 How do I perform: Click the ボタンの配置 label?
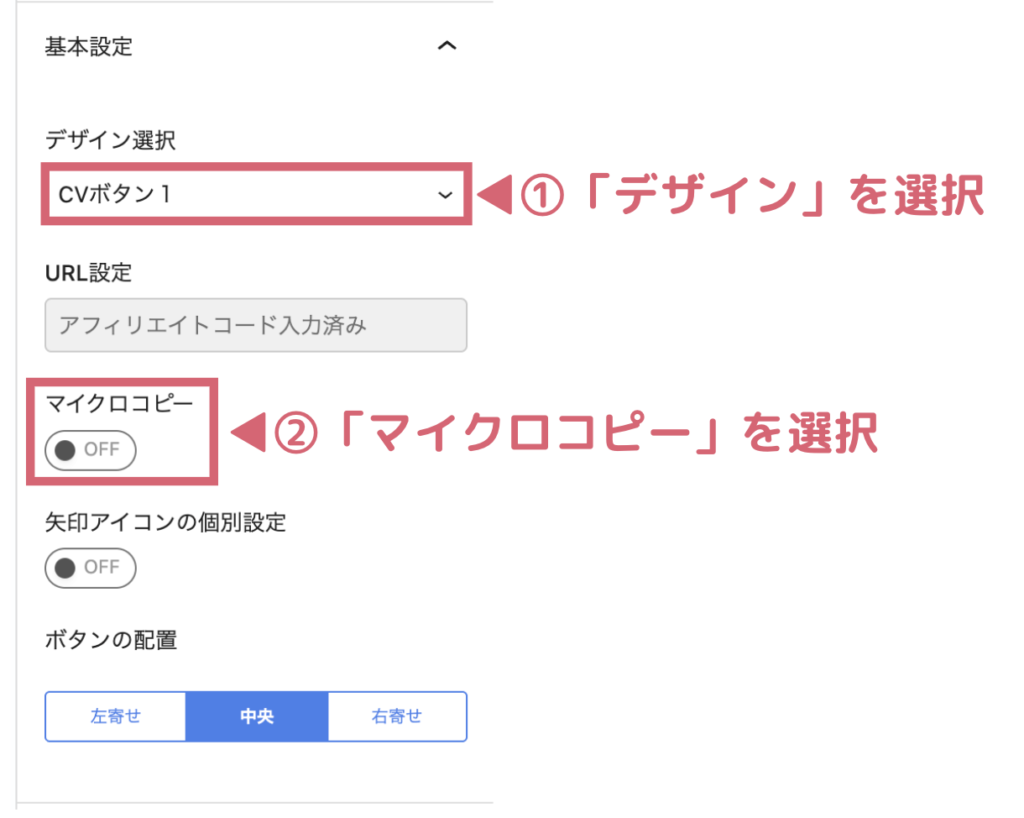[x=111, y=641]
